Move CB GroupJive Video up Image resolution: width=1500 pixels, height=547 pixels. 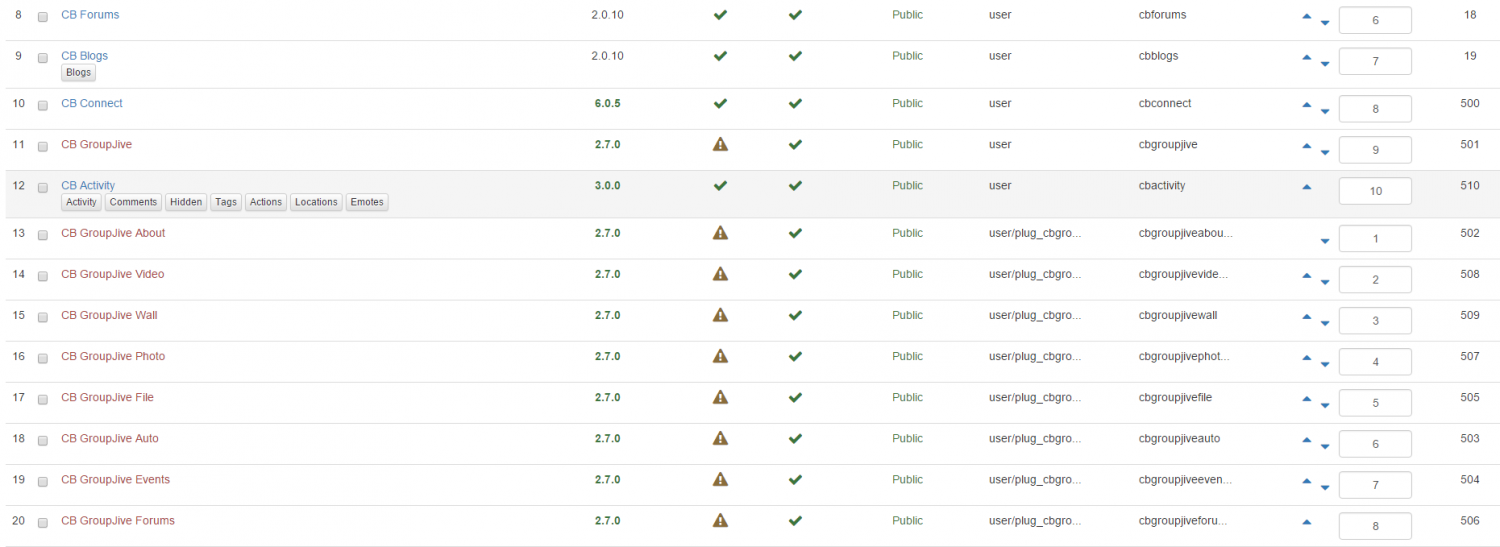click(1306, 275)
